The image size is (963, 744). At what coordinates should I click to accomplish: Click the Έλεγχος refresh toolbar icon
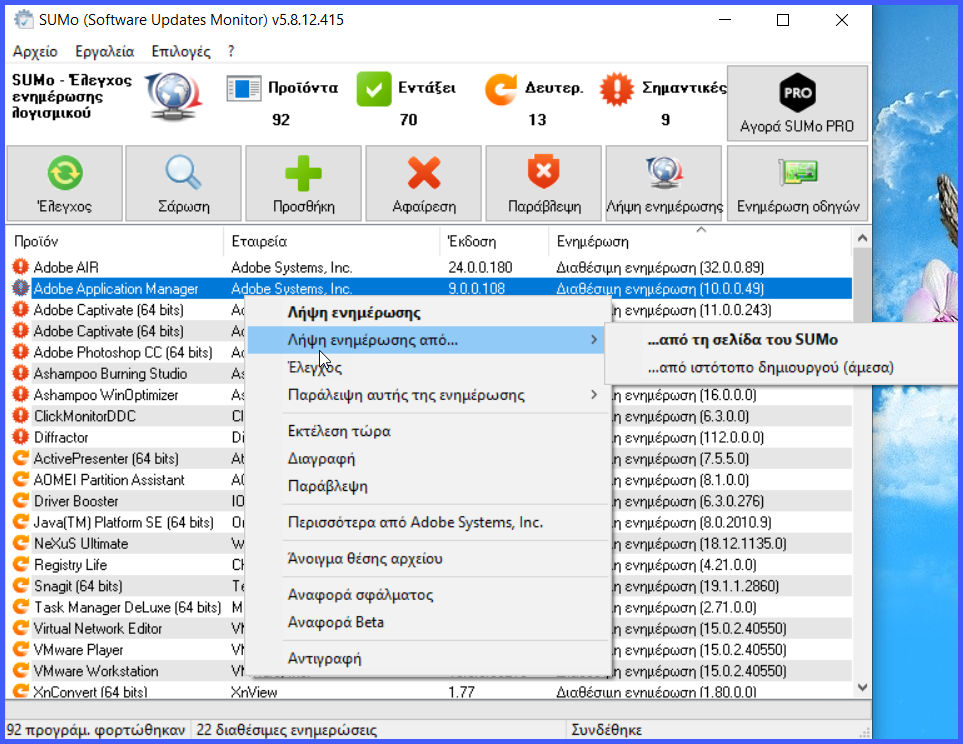64,173
